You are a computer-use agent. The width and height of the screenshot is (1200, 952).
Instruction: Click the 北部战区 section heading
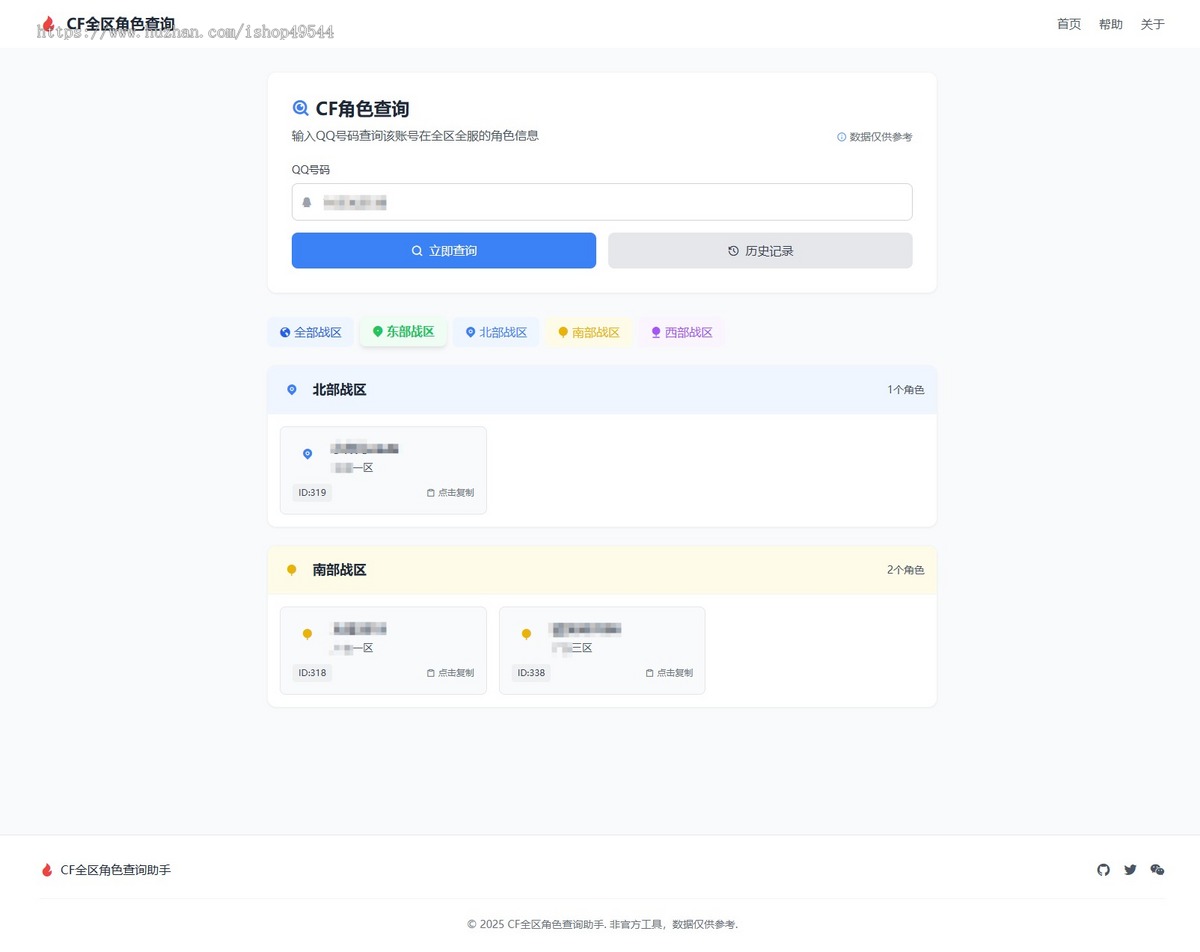click(340, 390)
